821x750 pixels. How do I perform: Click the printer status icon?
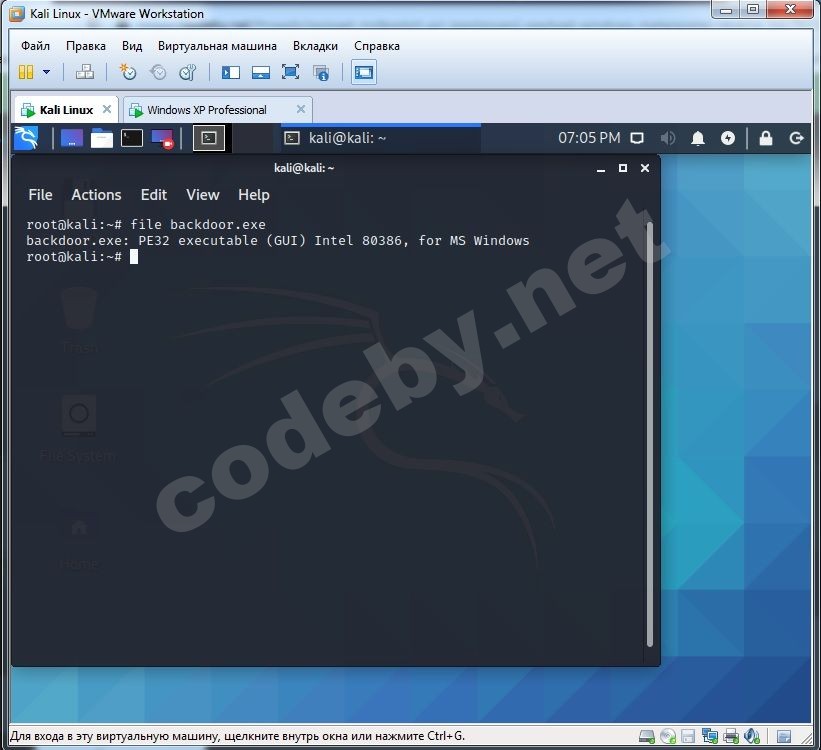pos(730,736)
